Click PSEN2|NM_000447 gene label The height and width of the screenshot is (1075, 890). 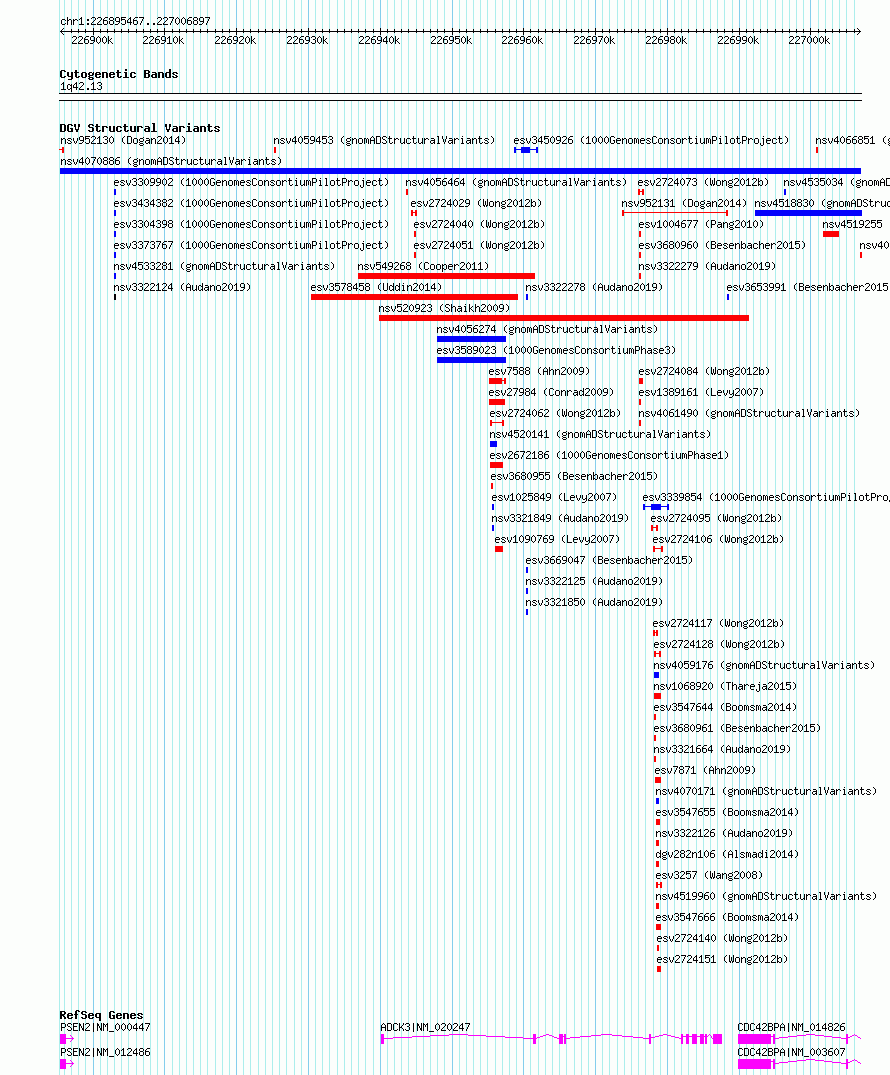pos(105,1027)
